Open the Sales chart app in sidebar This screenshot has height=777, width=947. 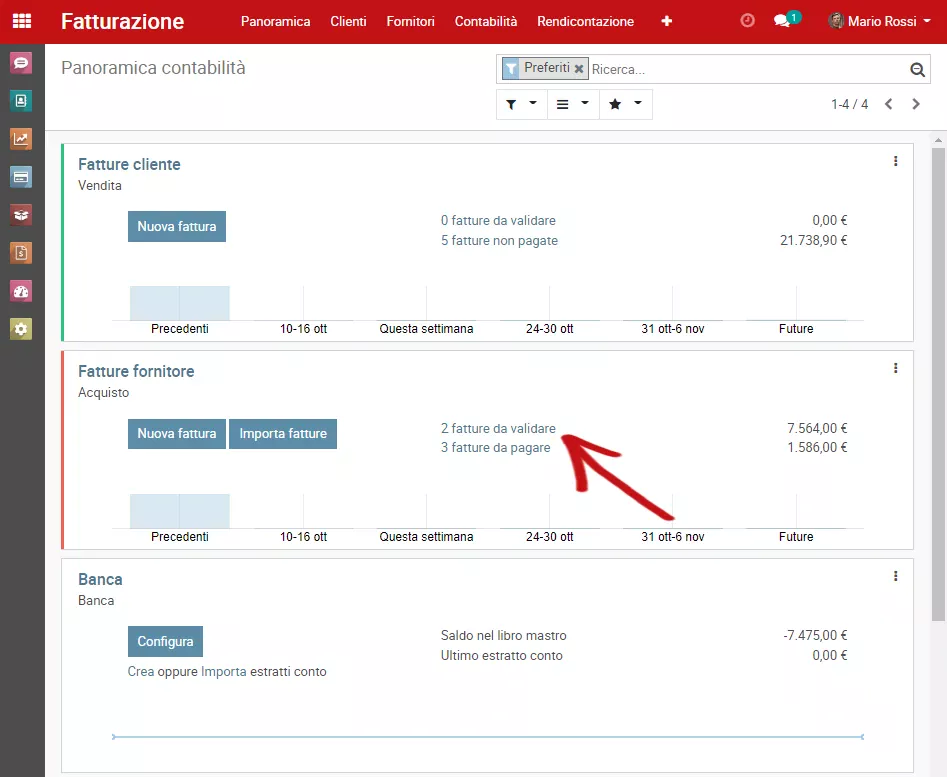21,139
